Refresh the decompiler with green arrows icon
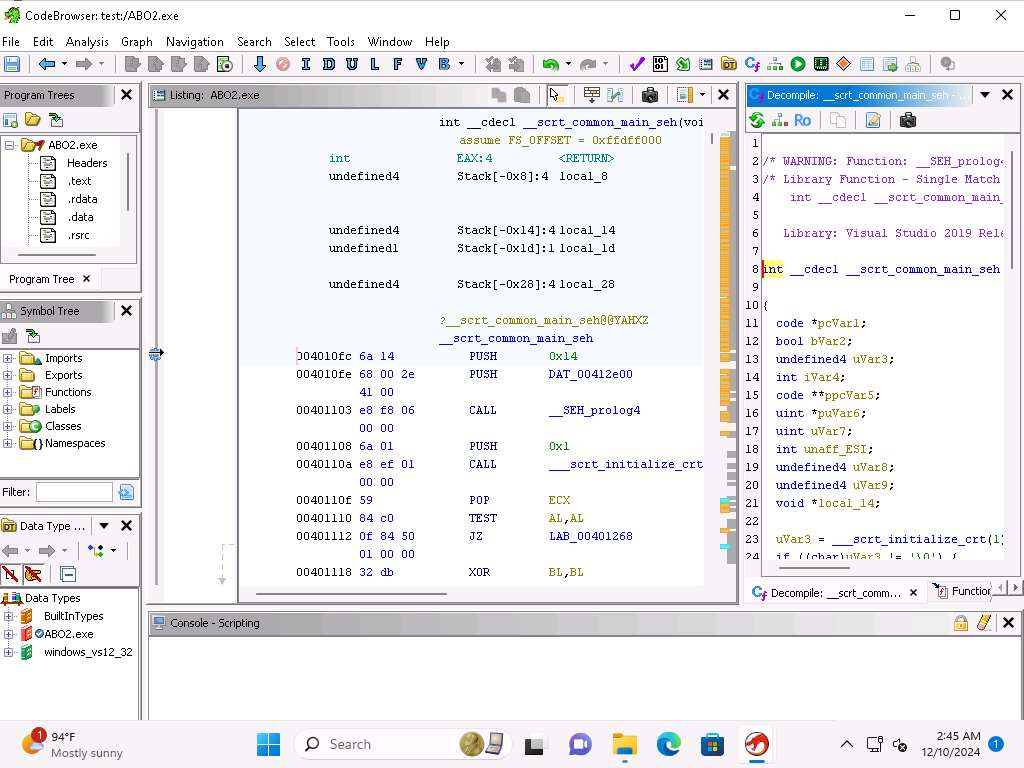 [x=757, y=120]
